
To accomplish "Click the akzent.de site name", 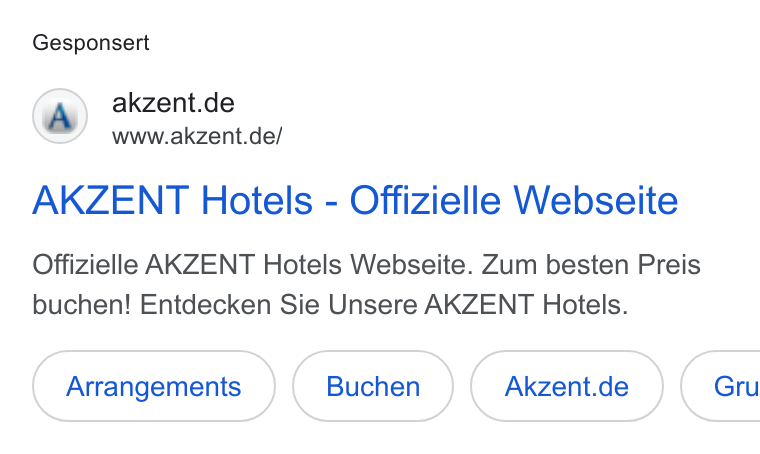I will [x=173, y=103].
